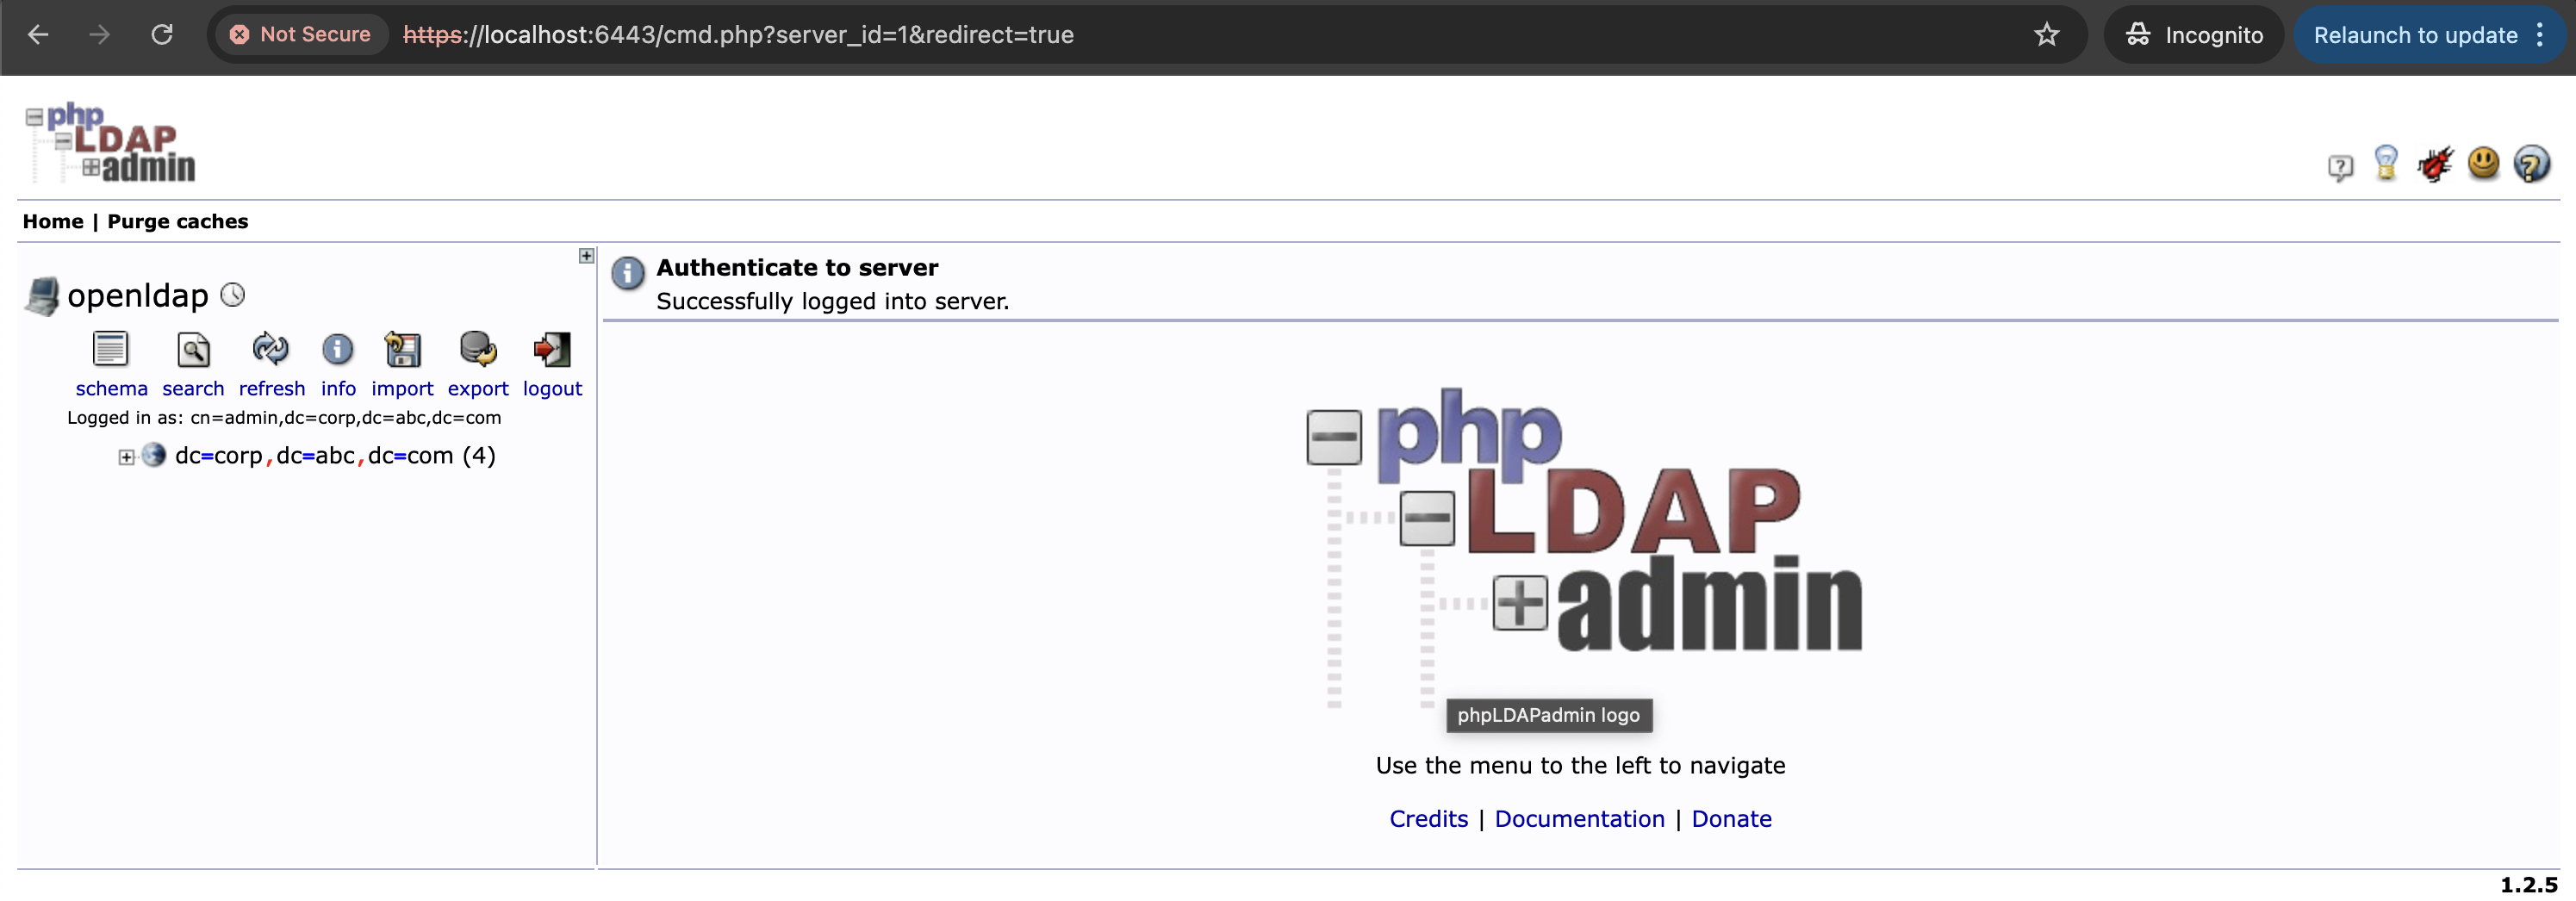
Task: Click the speech bubble question icon
Action: coord(2339,166)
